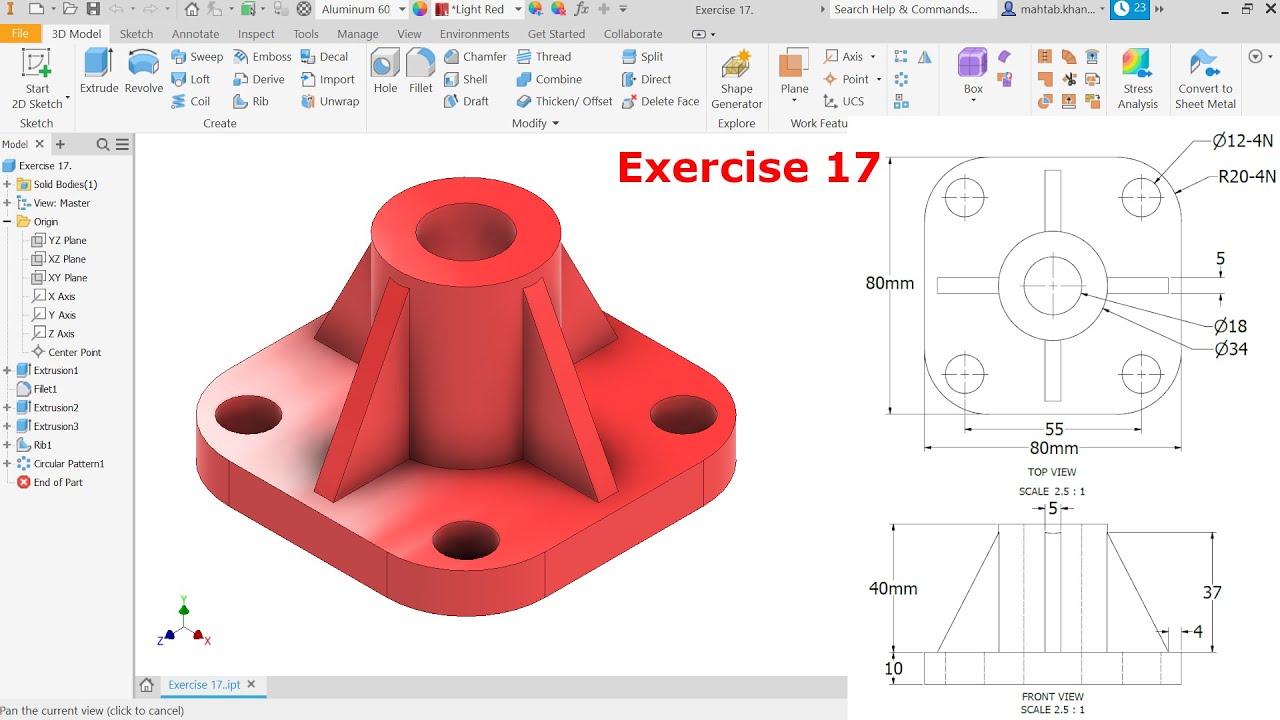The height and width of the screenshot is (720, 1280).
Task: Select the Split tool
Action: pyautogui.click(x=642, y=57)
